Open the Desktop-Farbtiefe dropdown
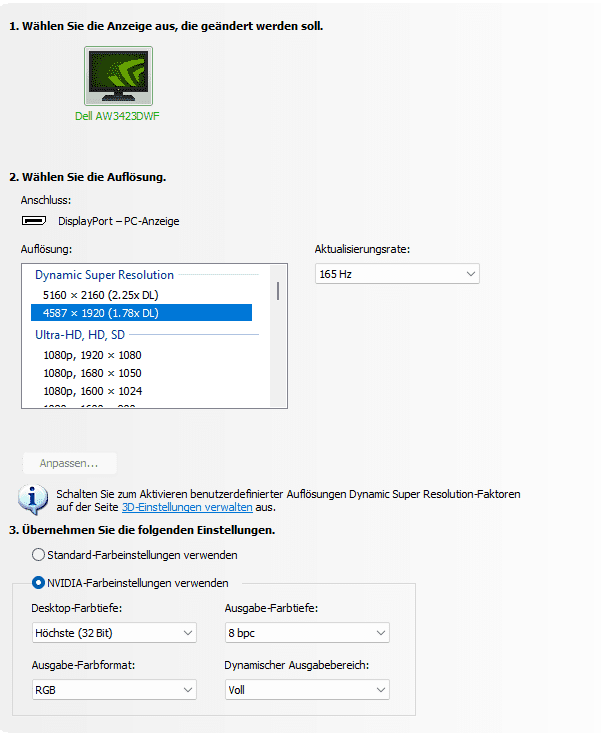The image size is (601, 745). pyautogui.click(x=114, y=633)
